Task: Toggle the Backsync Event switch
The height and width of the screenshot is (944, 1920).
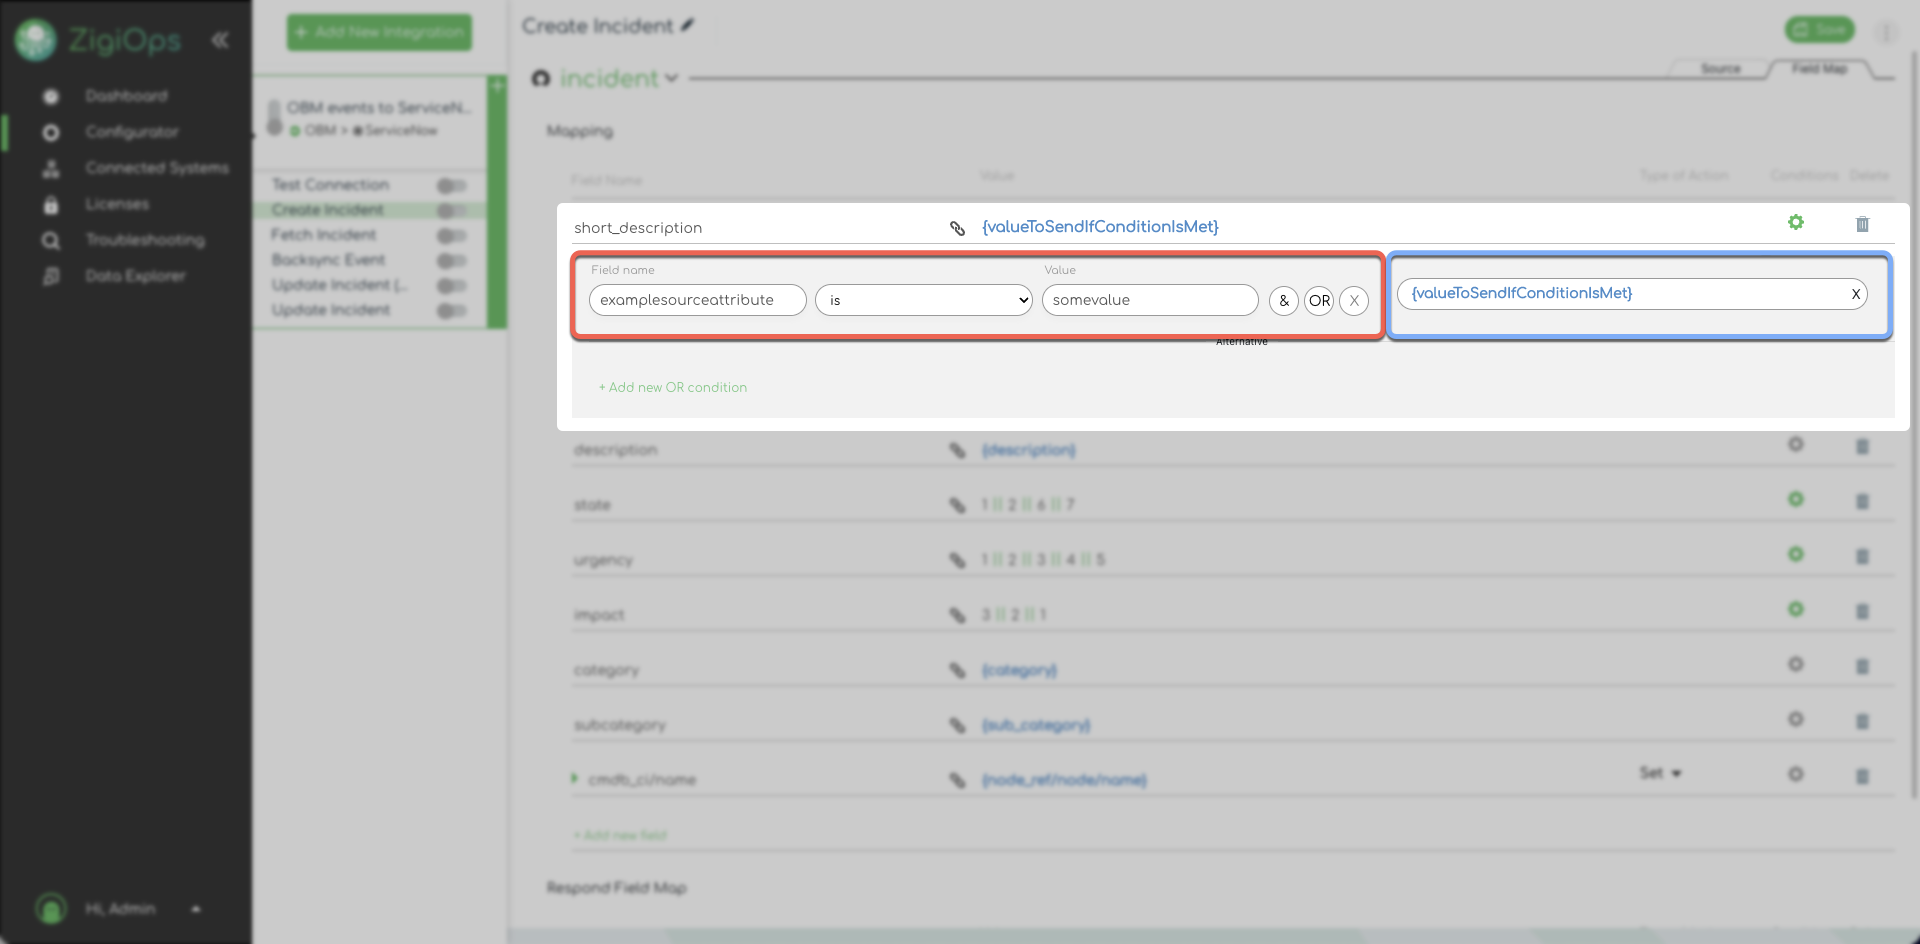Action: click(x=451, y=260)
